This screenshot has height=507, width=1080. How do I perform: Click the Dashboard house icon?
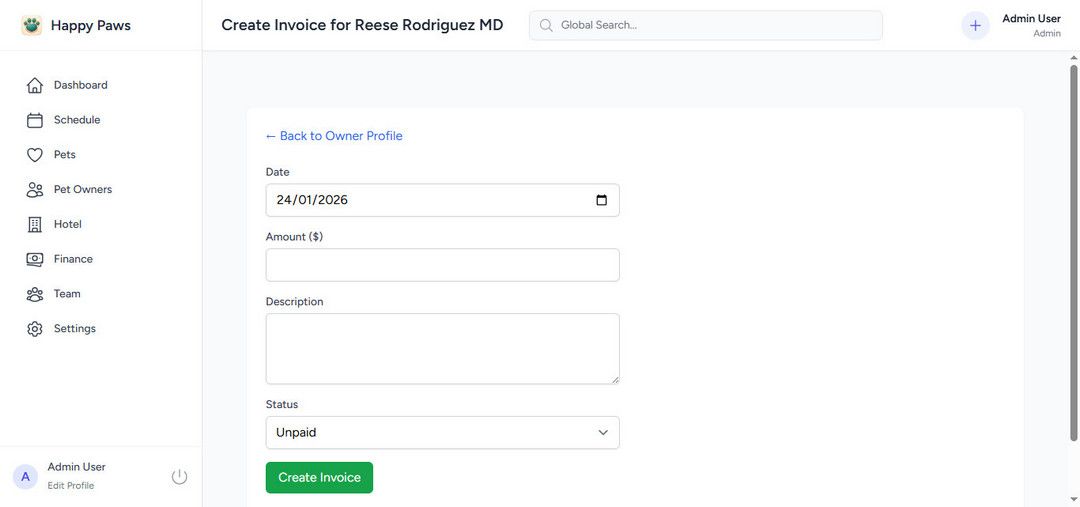coord(35,85)
